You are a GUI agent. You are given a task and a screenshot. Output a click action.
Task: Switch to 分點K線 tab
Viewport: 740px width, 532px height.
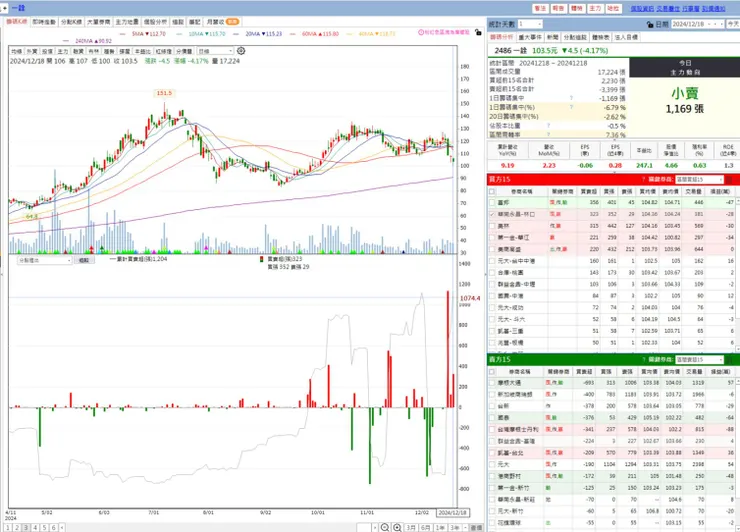click(71, 22)
